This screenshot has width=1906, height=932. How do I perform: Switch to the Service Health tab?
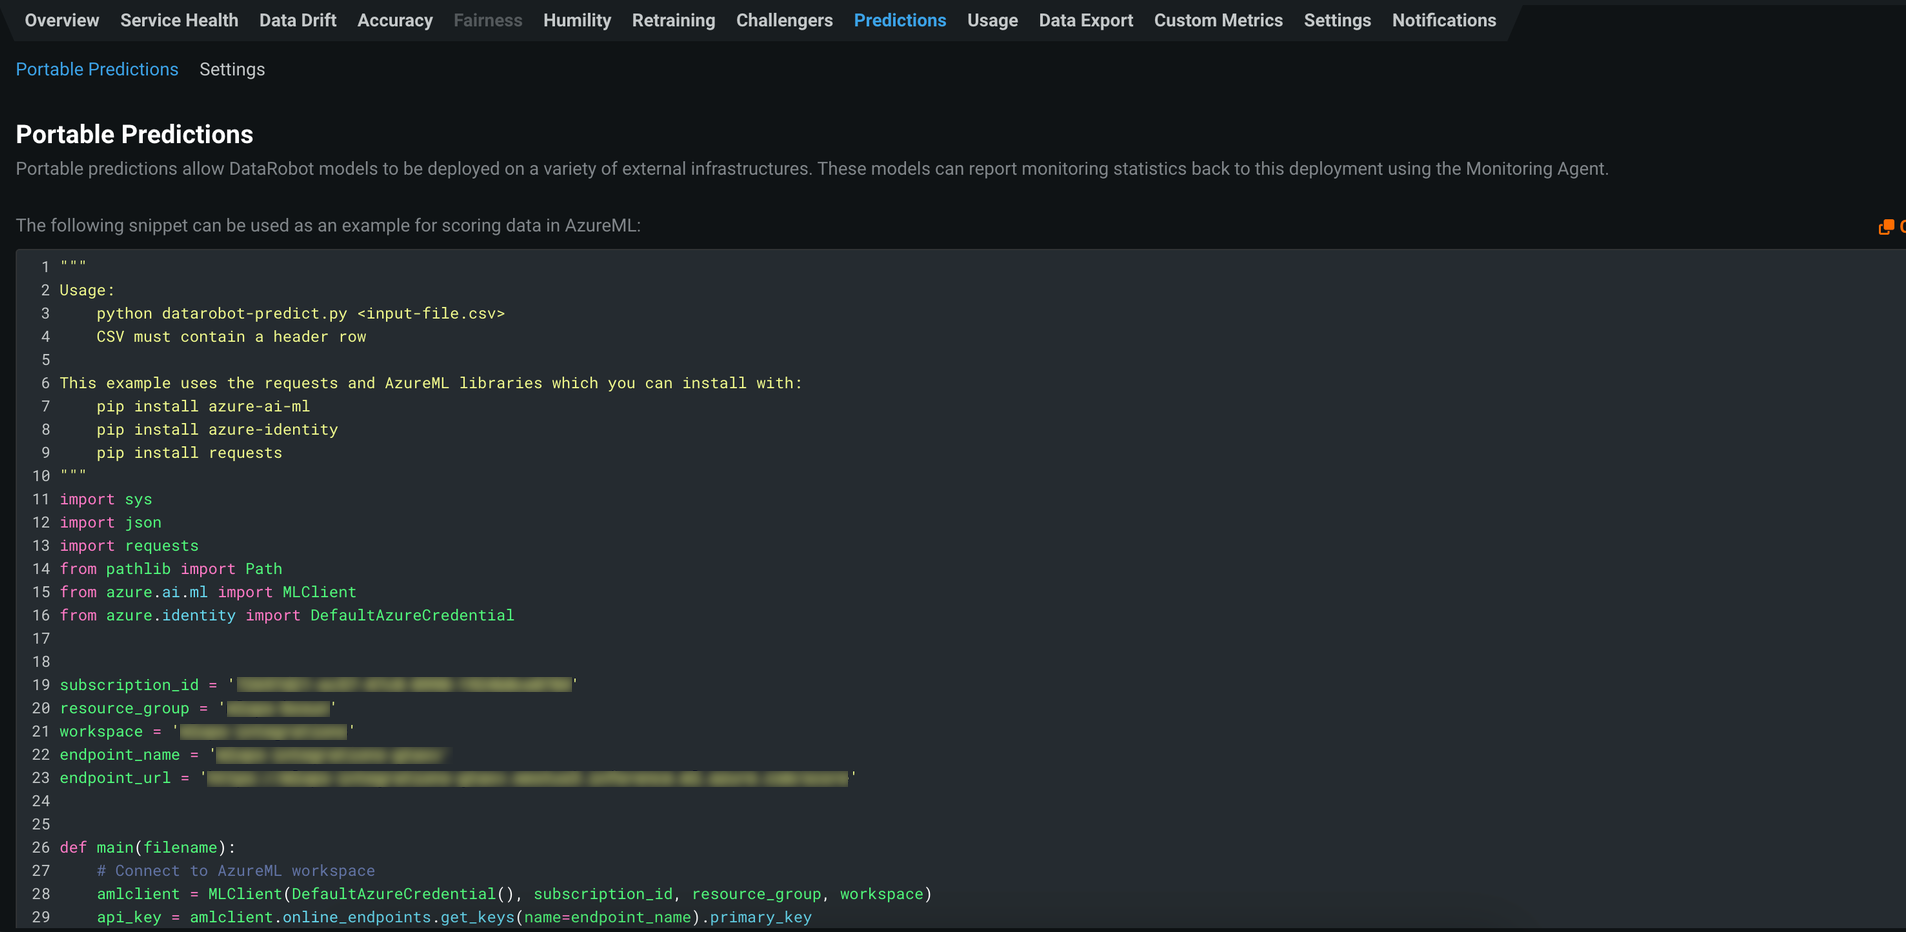pos(179,20)
